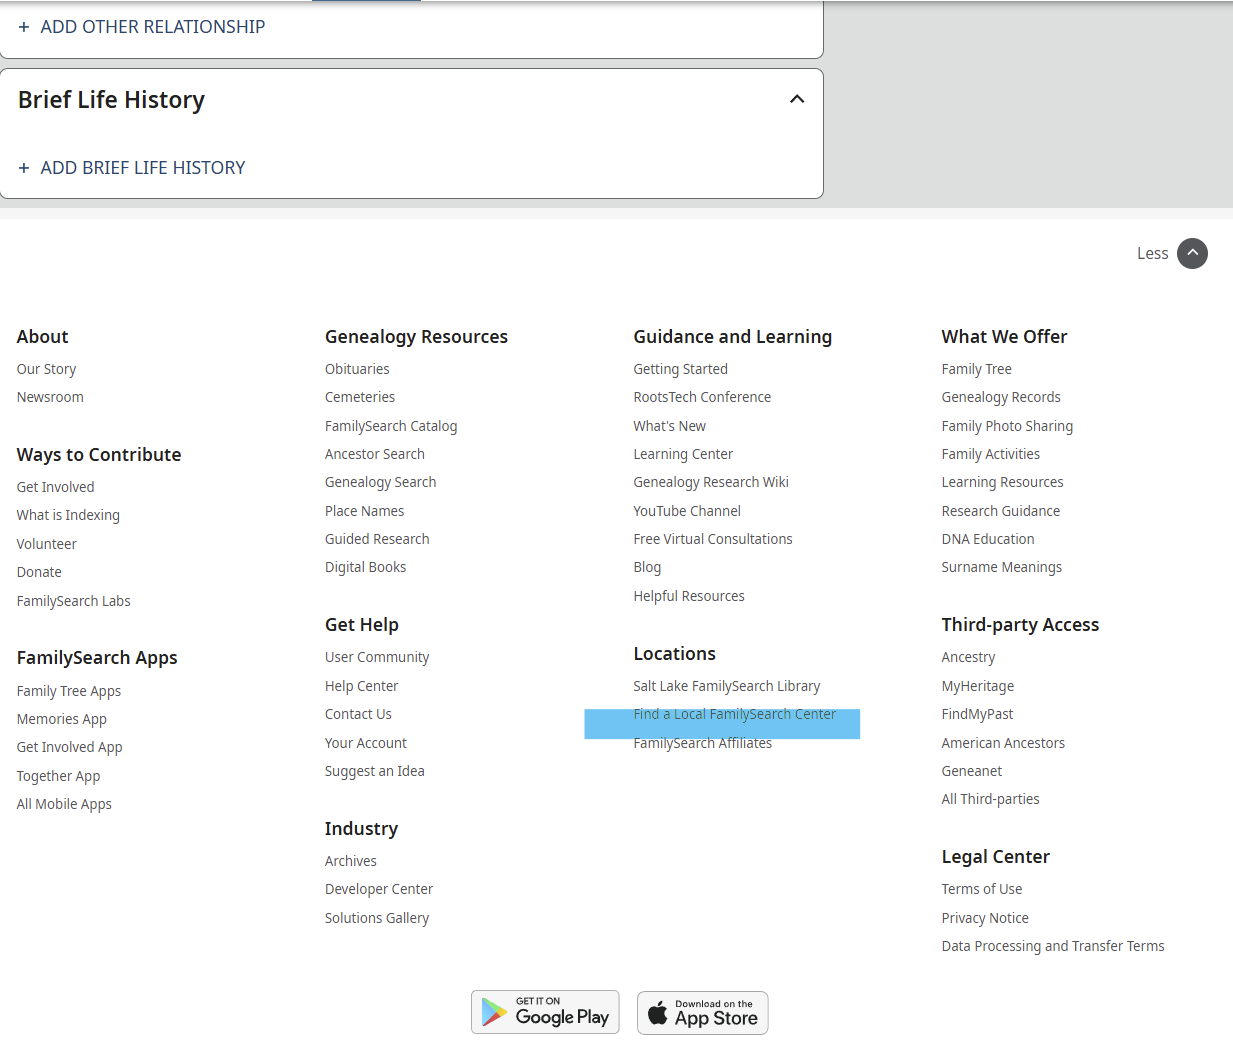
Task: Visit the Genealogy Research Wiki
Action: [x=710, y=482]
